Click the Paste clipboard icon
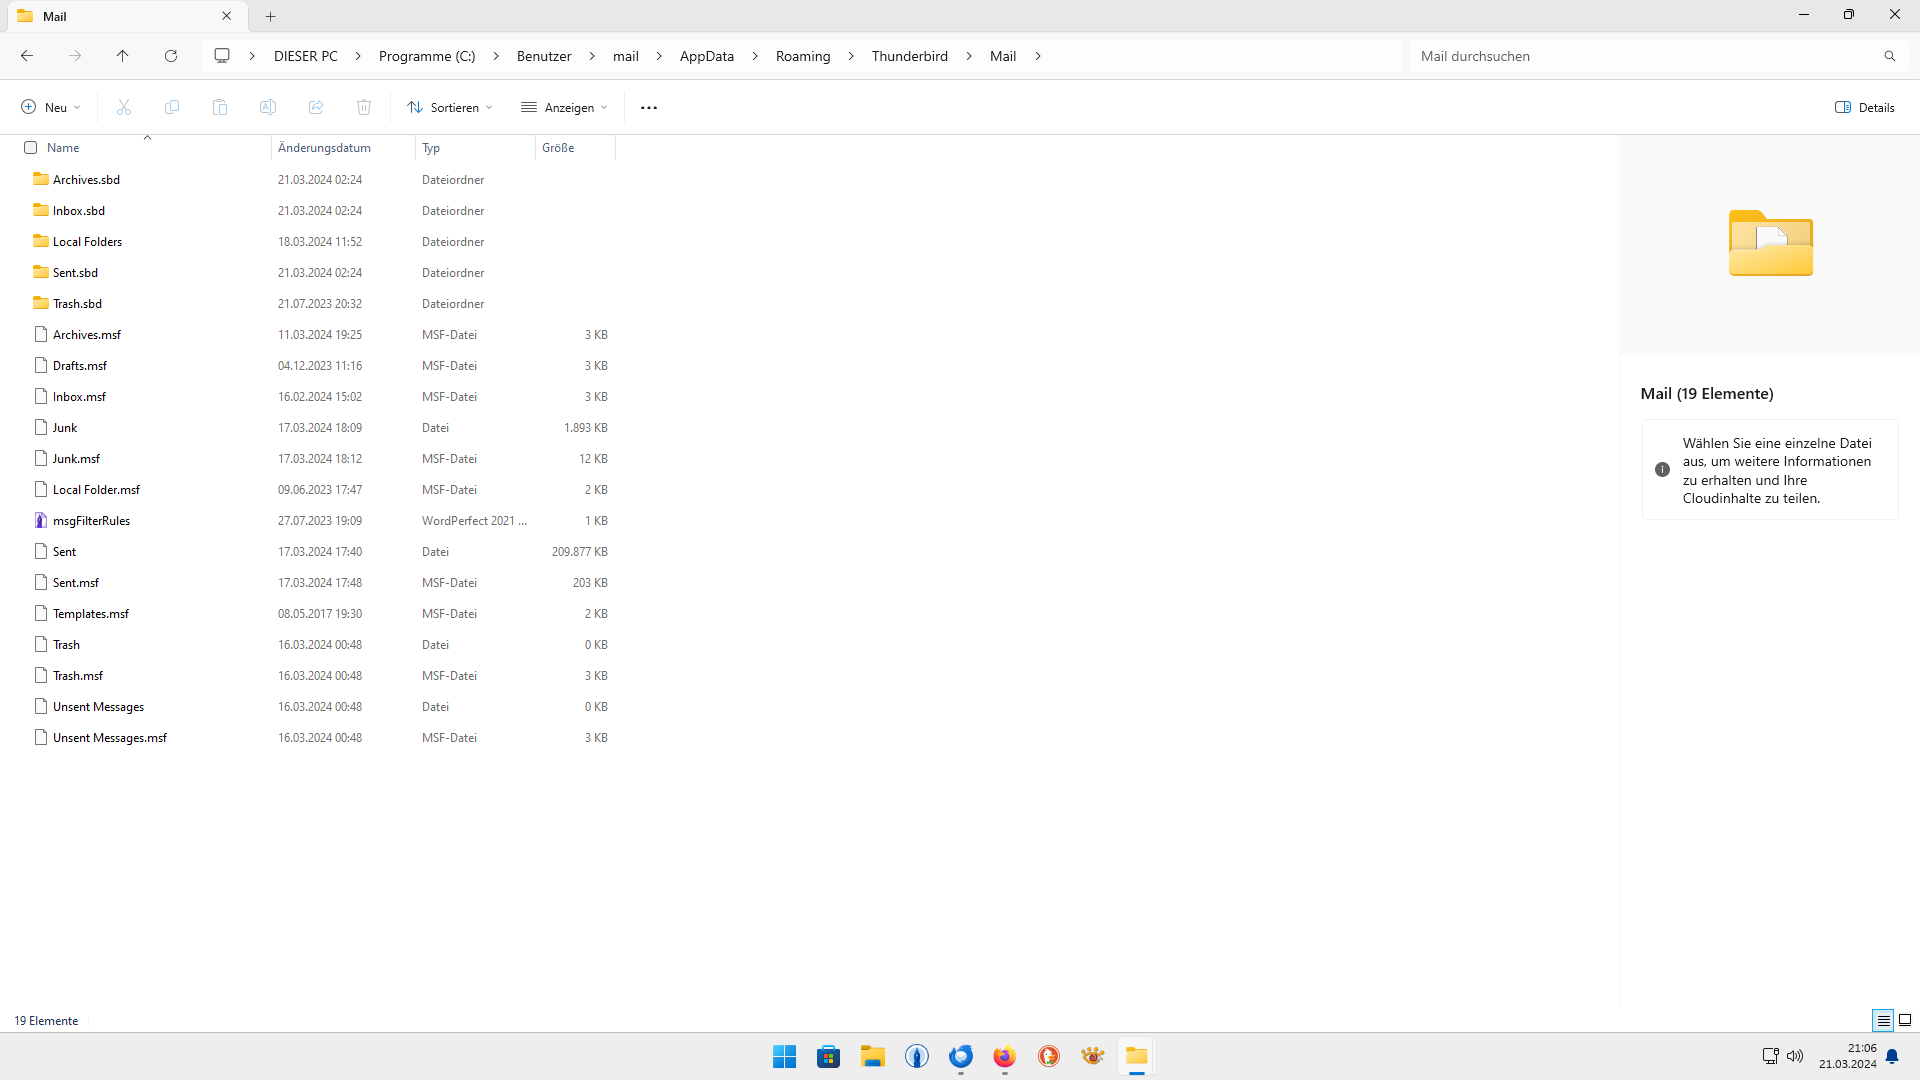This screenshot has height=1080, width=1920. tap(220, 107)
